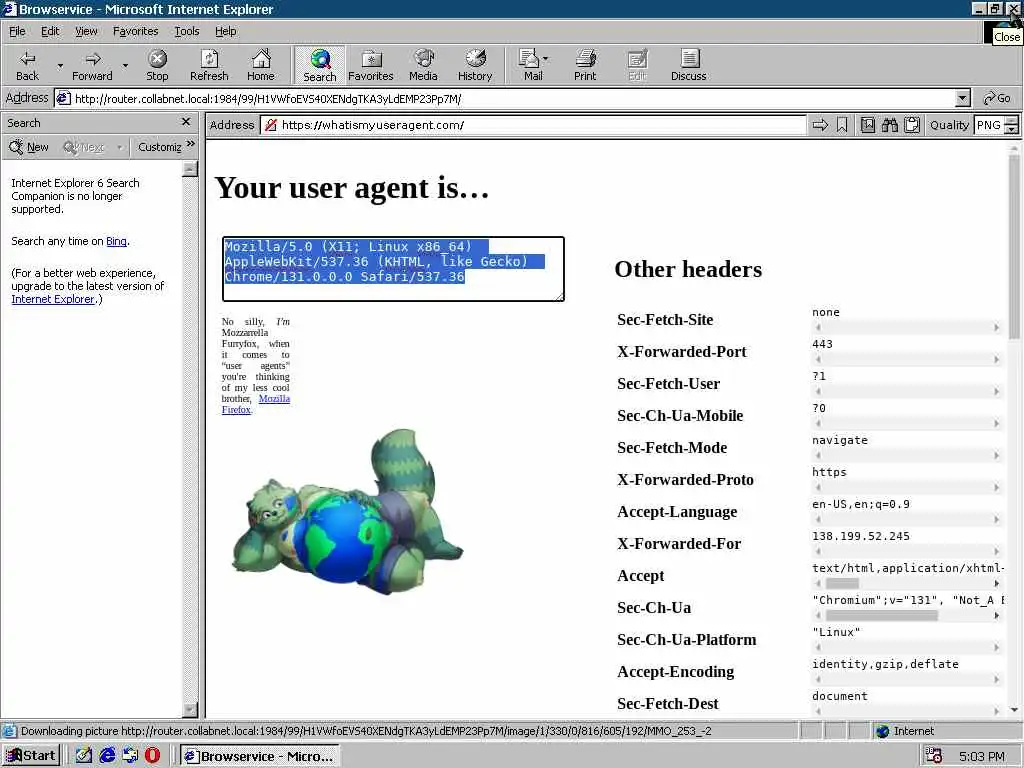Click the page vertical scrollbar thumb
The image size is (1024, 768).
click(x=1014, y=248)
